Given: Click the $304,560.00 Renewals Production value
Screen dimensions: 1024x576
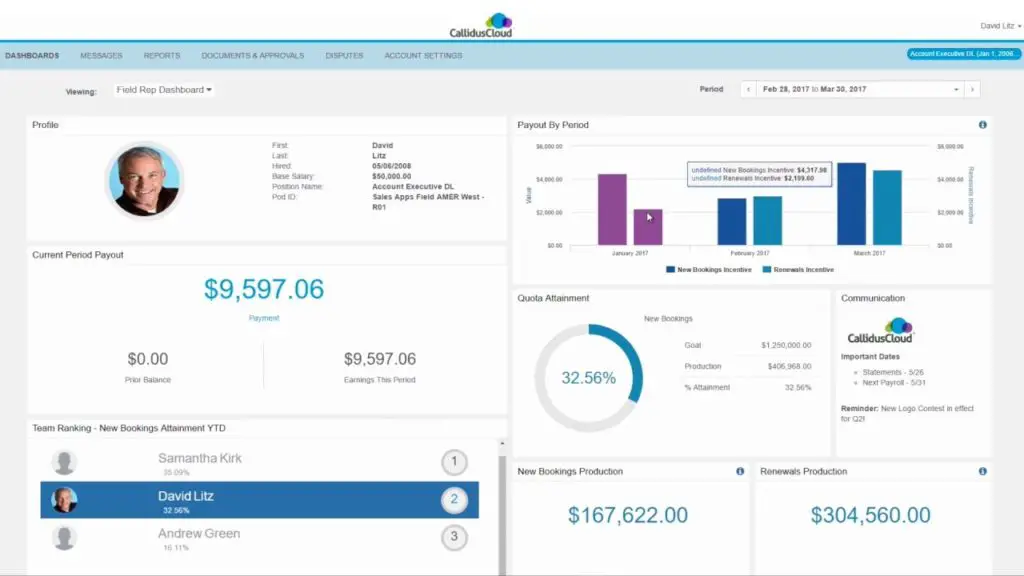Looking at the screenshot, I should (871, 515).
